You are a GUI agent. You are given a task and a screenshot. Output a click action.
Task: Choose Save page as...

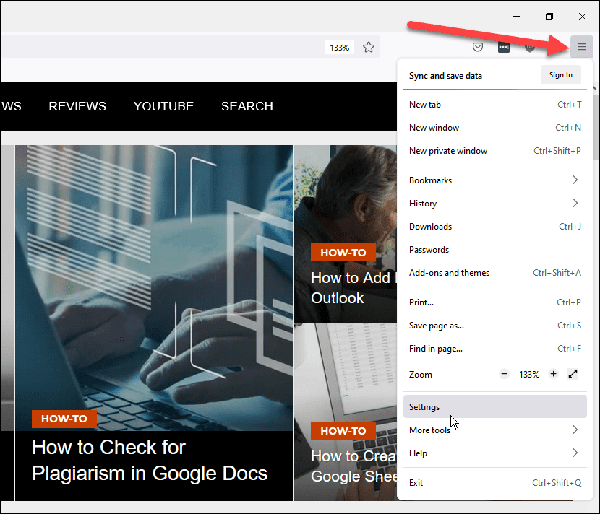pos(495,325)
